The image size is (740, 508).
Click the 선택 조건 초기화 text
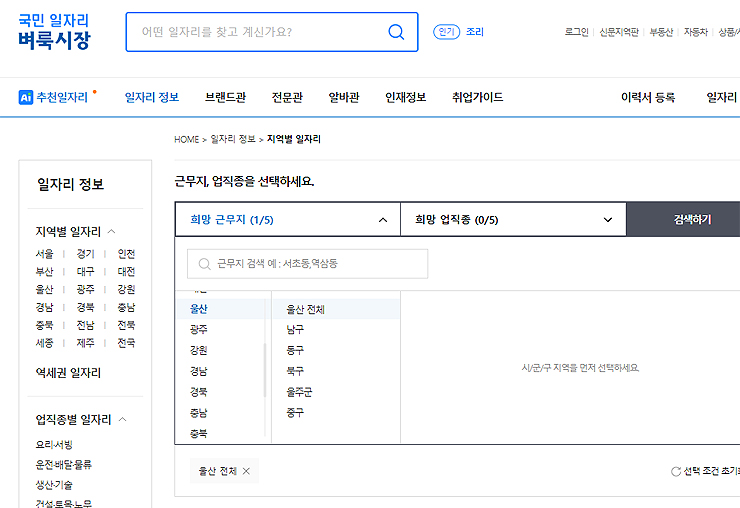pos(712,471)
